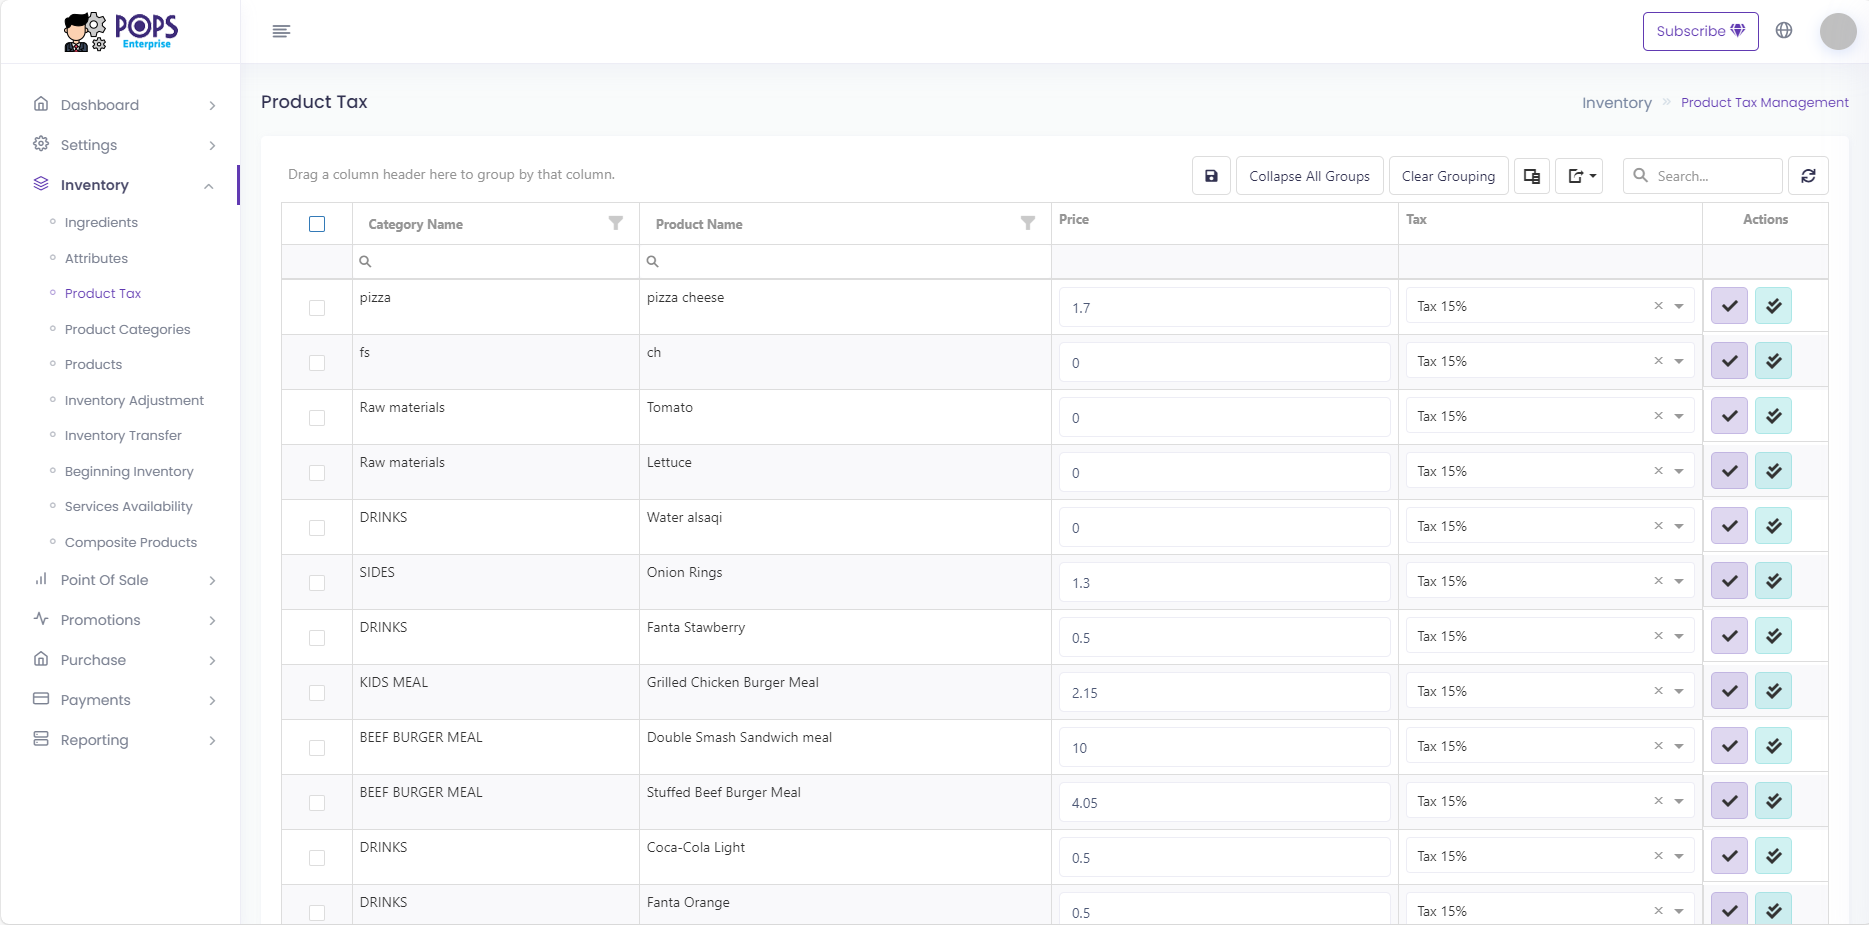Click the Clear Grouping button

point(1448,176)
